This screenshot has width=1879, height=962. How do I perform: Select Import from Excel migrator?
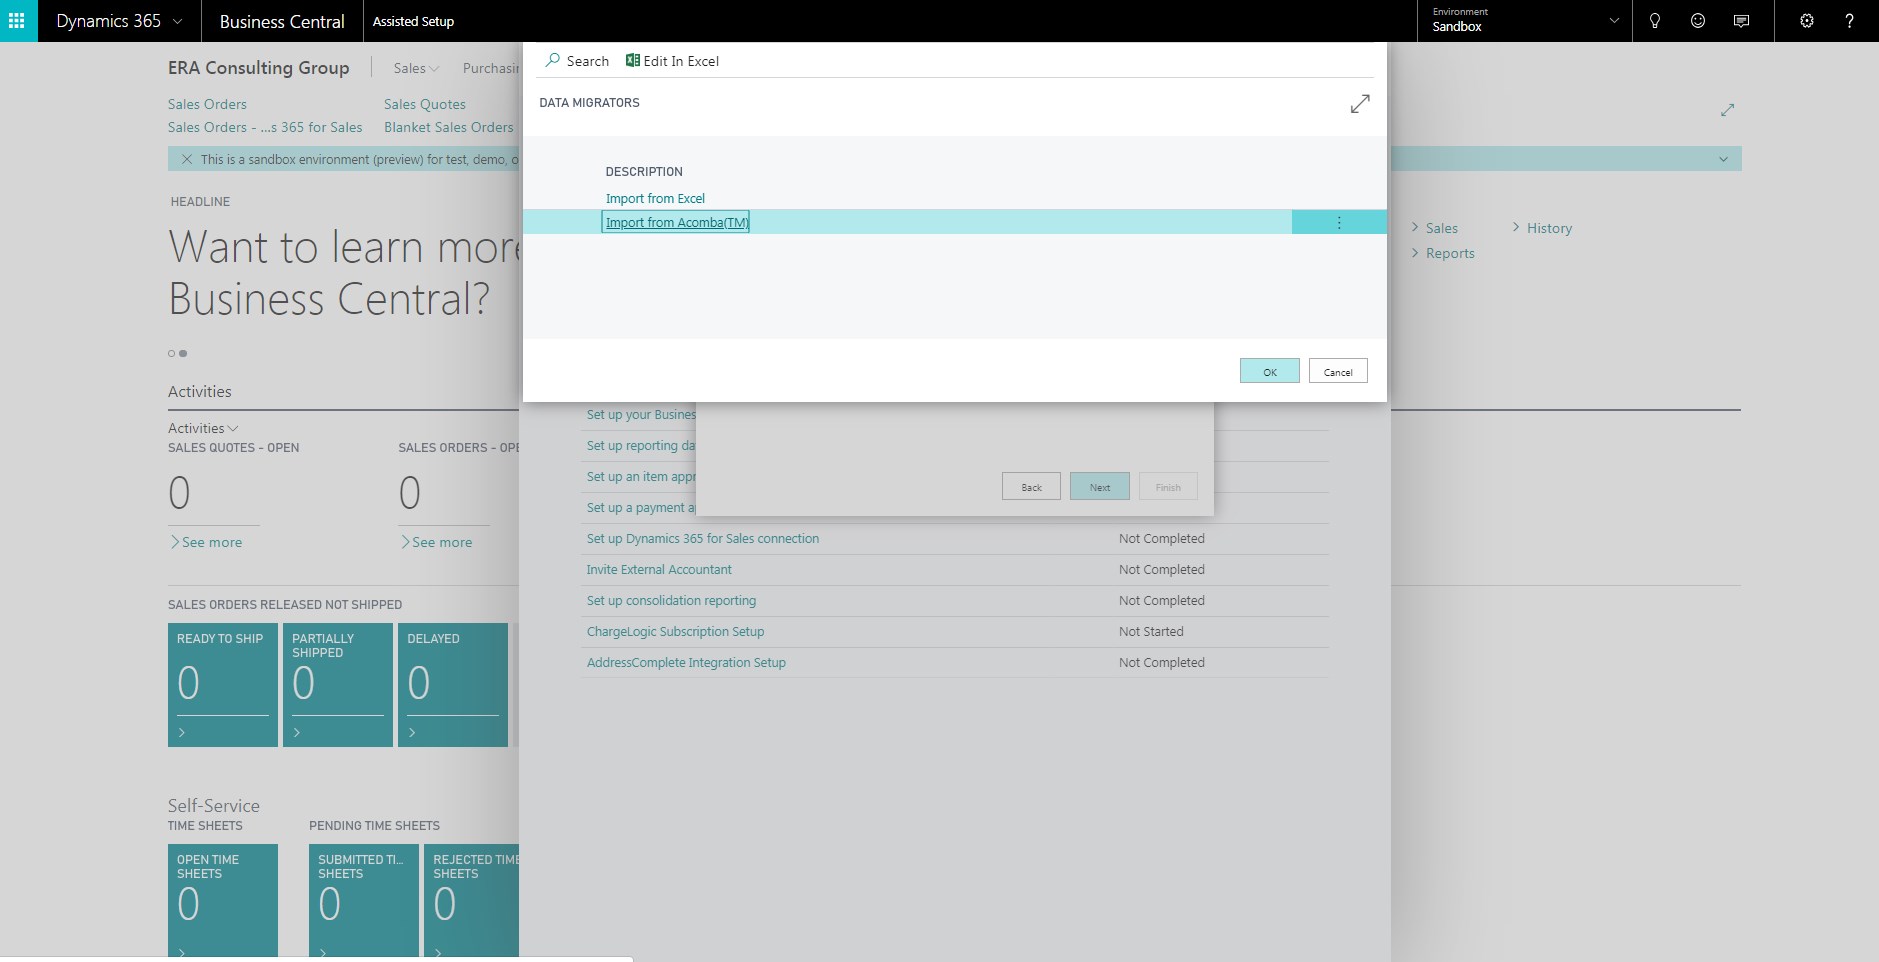click(655, 198)
